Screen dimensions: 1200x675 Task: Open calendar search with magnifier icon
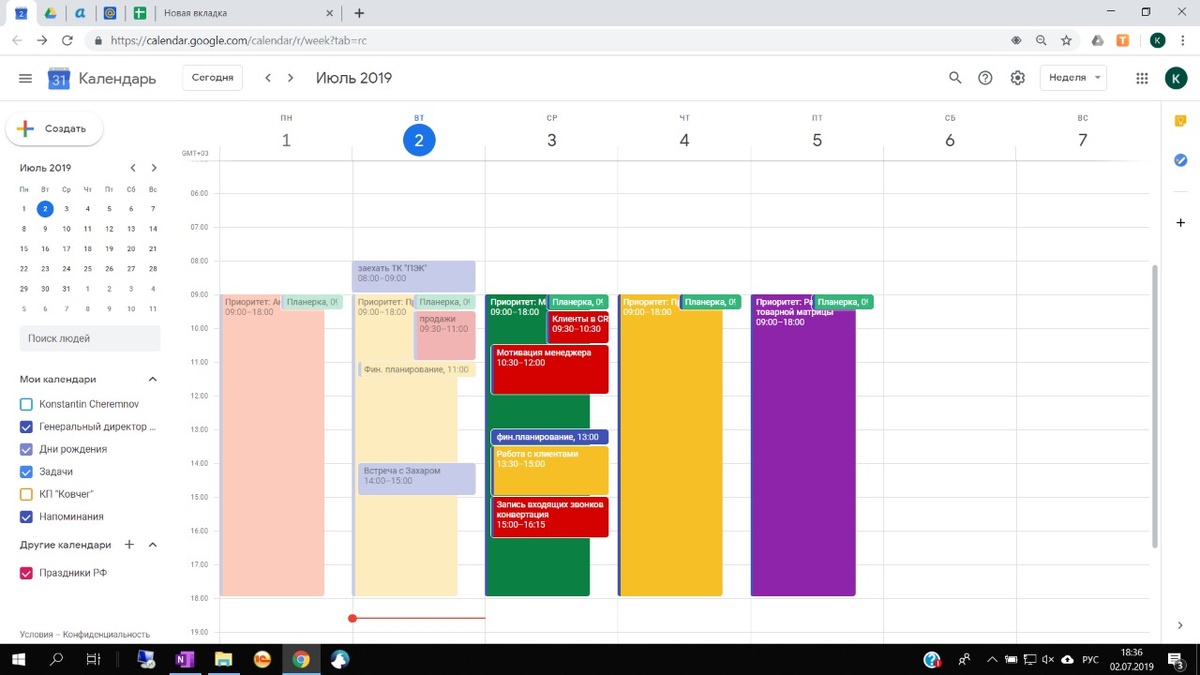click(x=955, y=78)
